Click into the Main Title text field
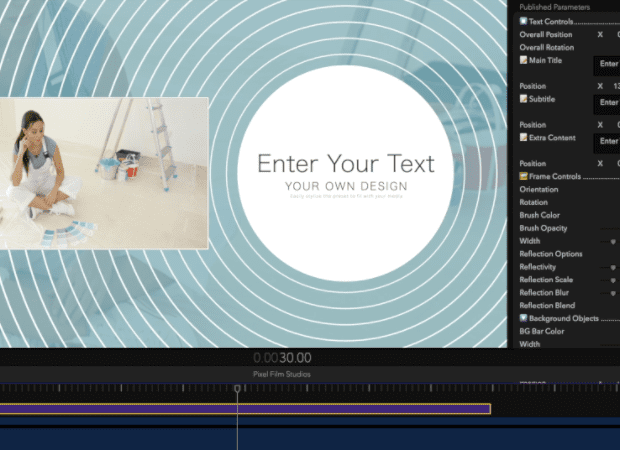The image size is (620, 450). pos(607,65)
